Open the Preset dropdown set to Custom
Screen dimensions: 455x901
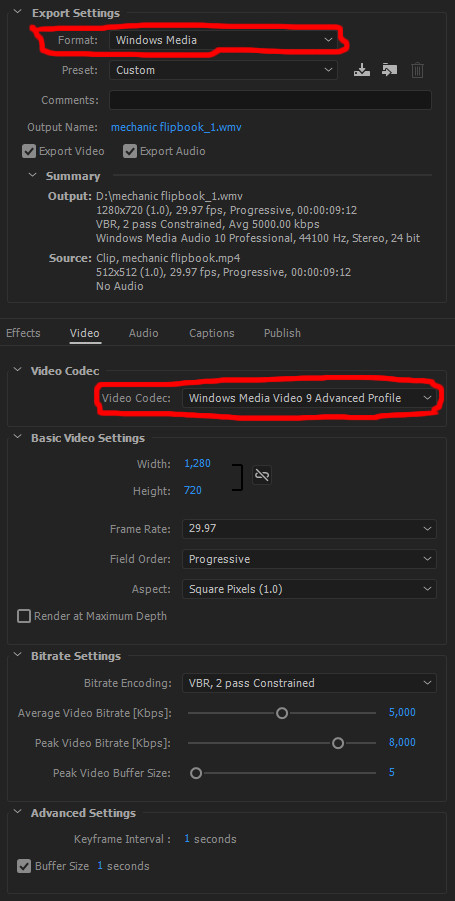223,70
